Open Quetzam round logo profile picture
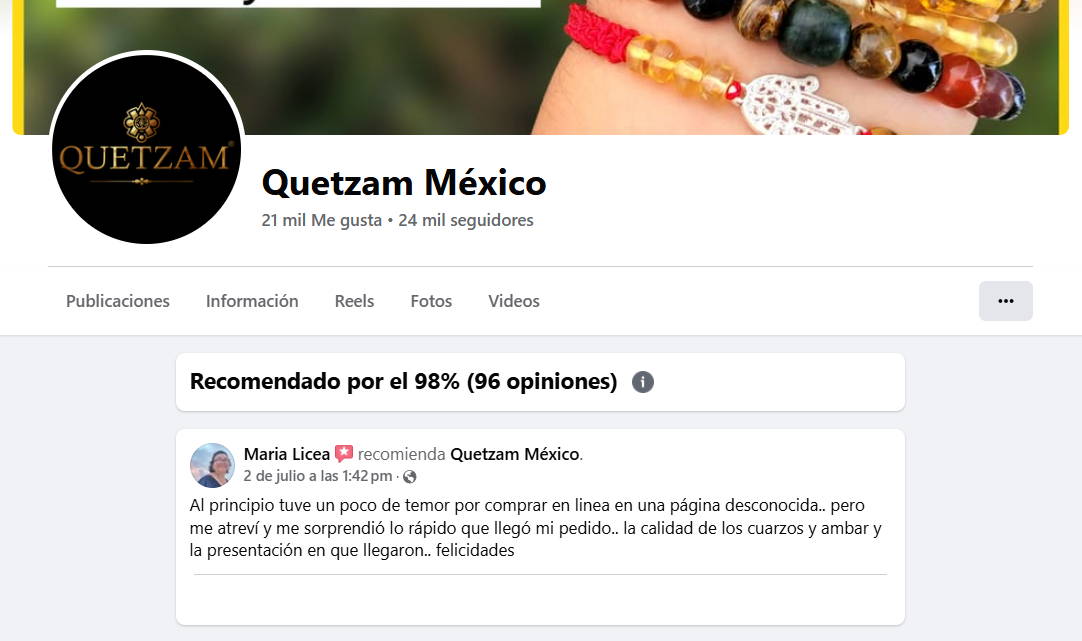This screenshot has height=641, width=1082. click(x=146, y=148)
